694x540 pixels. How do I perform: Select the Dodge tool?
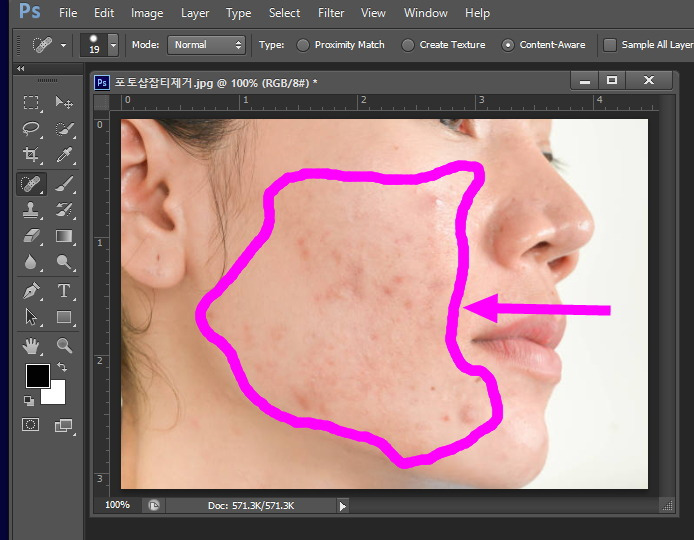coord(64,262)
